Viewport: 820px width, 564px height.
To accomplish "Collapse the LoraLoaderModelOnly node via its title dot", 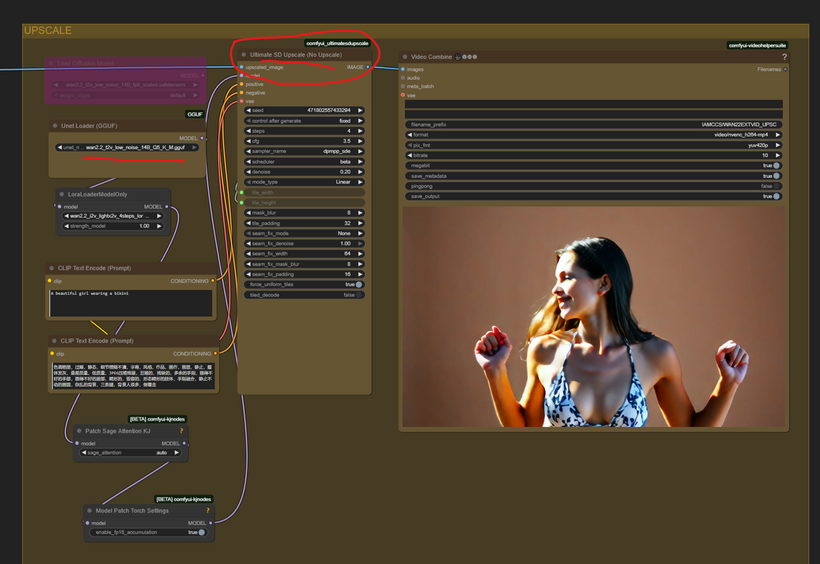I will point(63,195).
